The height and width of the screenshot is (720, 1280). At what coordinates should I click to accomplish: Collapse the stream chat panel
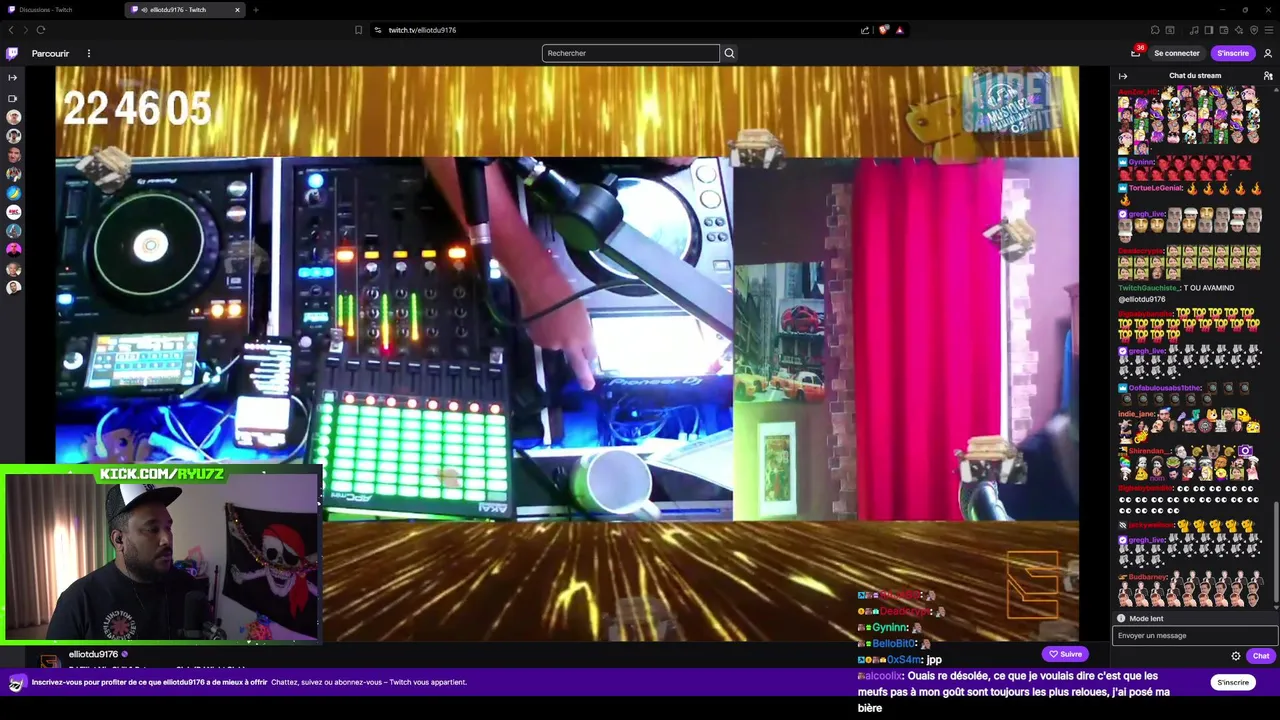pos(1123,76)
